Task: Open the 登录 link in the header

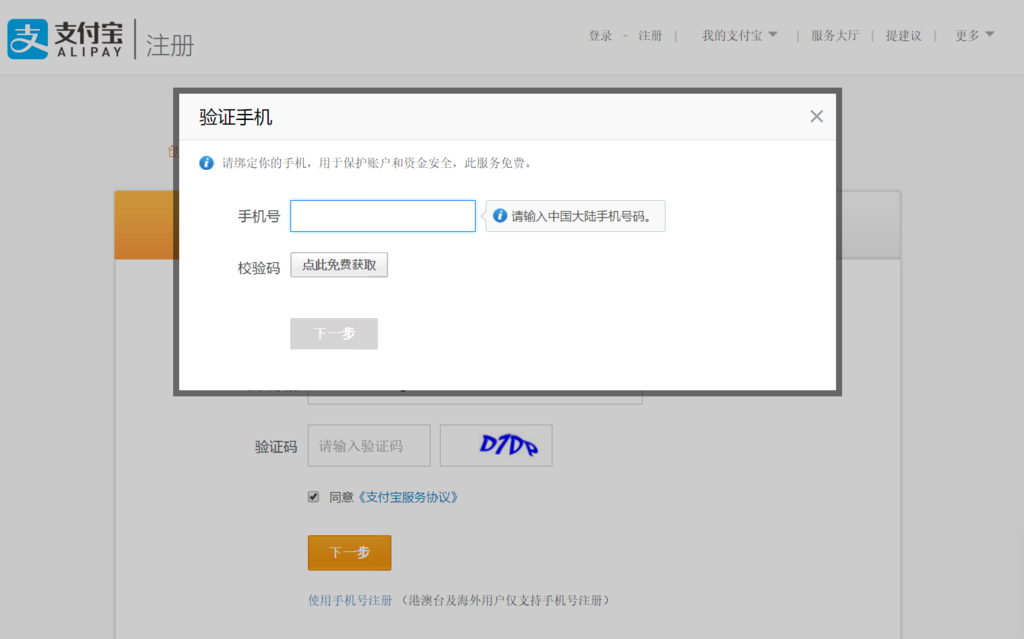Action: pos(600,36)
